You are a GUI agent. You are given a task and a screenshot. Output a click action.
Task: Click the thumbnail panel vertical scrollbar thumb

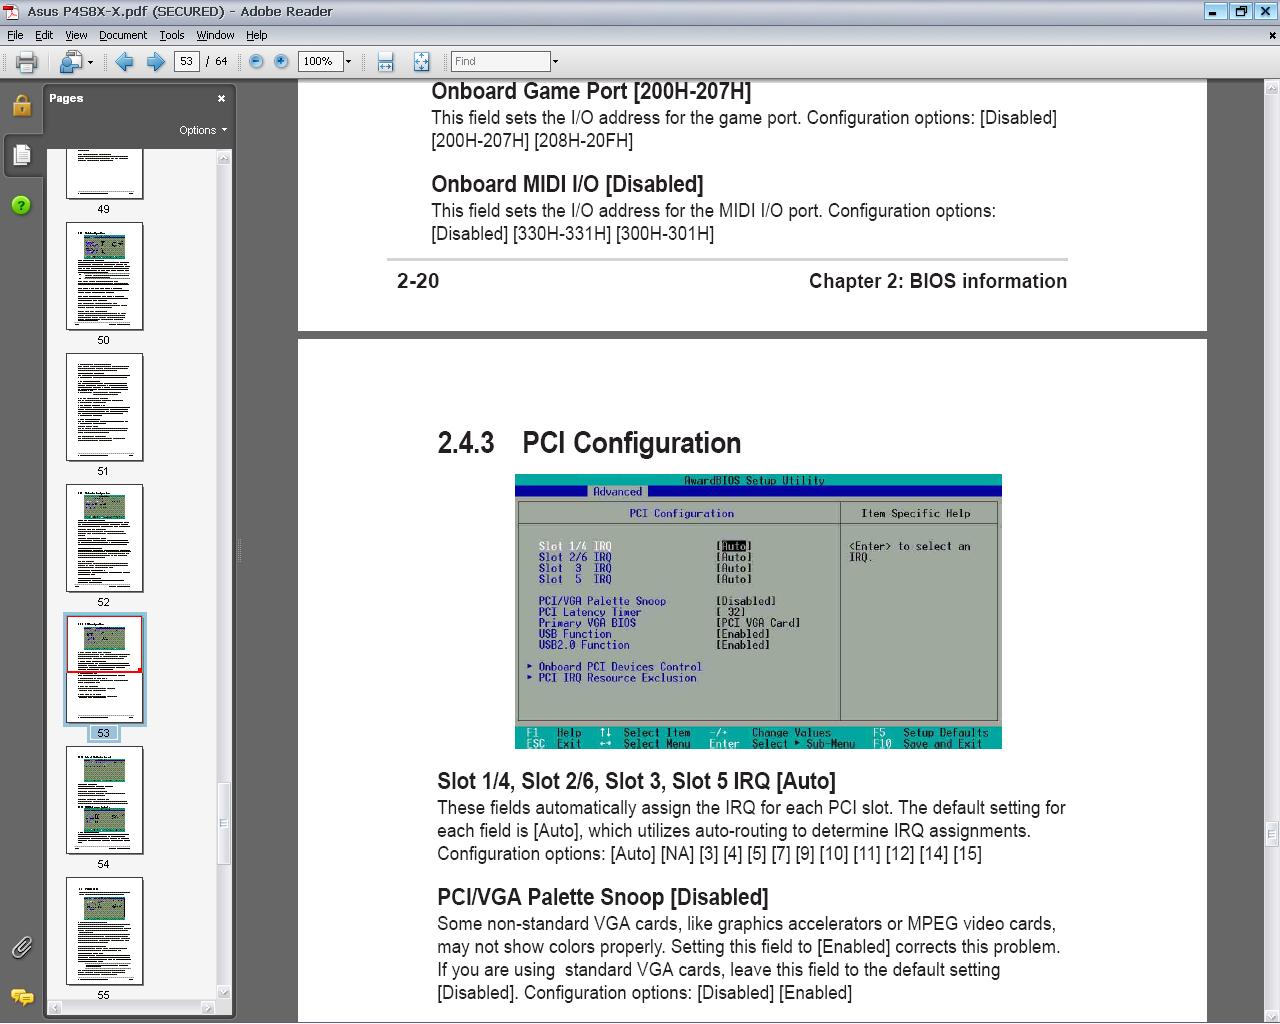click(x=224, y=823)
